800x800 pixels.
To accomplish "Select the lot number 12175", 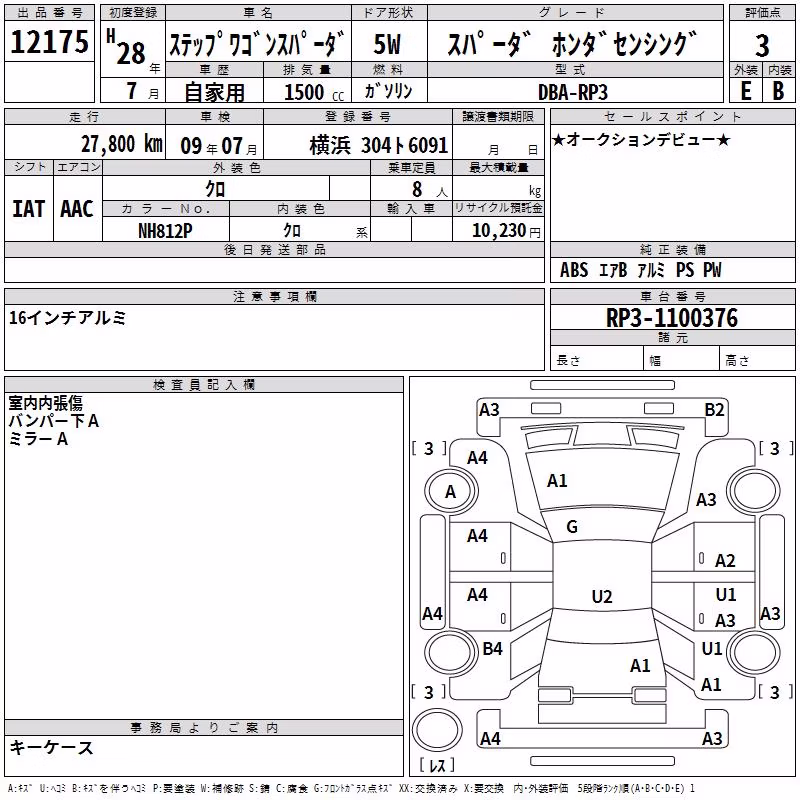I will (x=49, y=42).
